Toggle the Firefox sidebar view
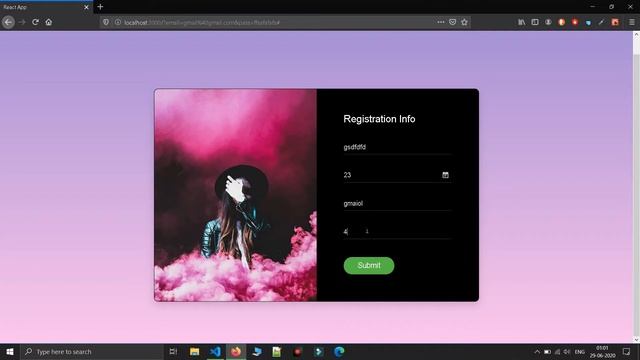Image resolution: width=640 pixels, height=360 pixels. tap(535, 22)
